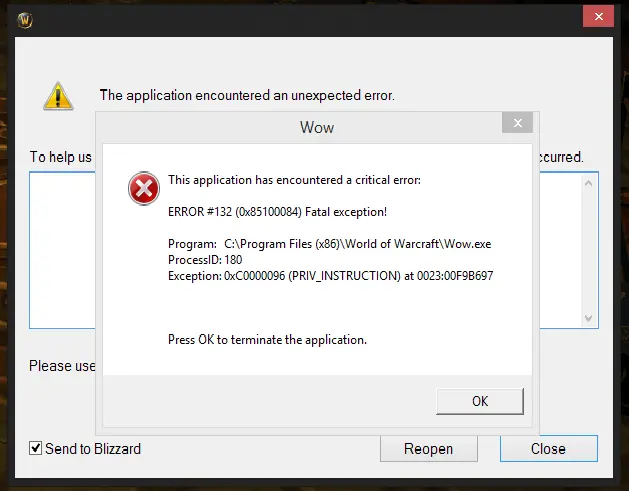Image resolution: width=629 pixels, height=491 pixels.
Task: Click the red critical error X icon
Action: point(144,188)
